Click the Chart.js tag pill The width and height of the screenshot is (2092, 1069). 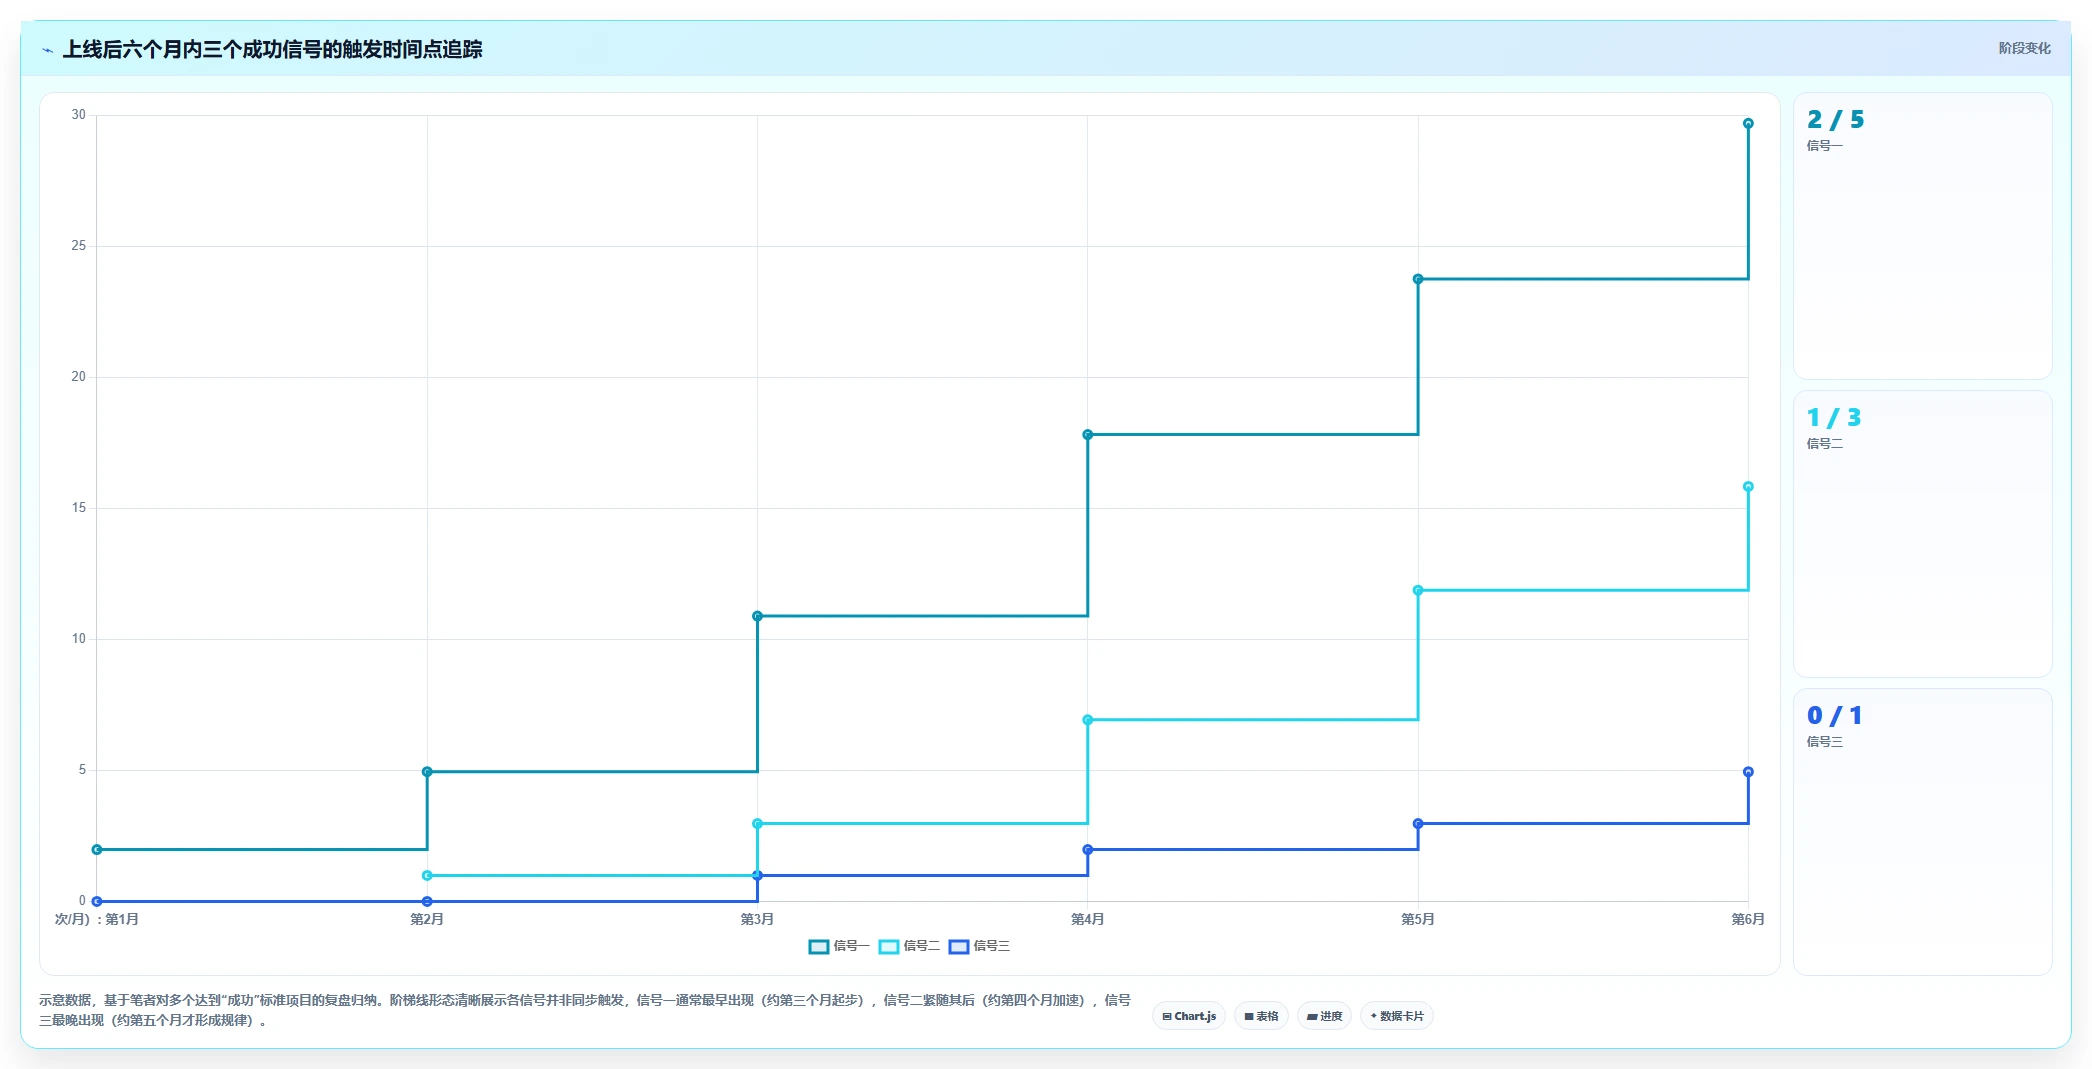[x=1189, y=1016]
